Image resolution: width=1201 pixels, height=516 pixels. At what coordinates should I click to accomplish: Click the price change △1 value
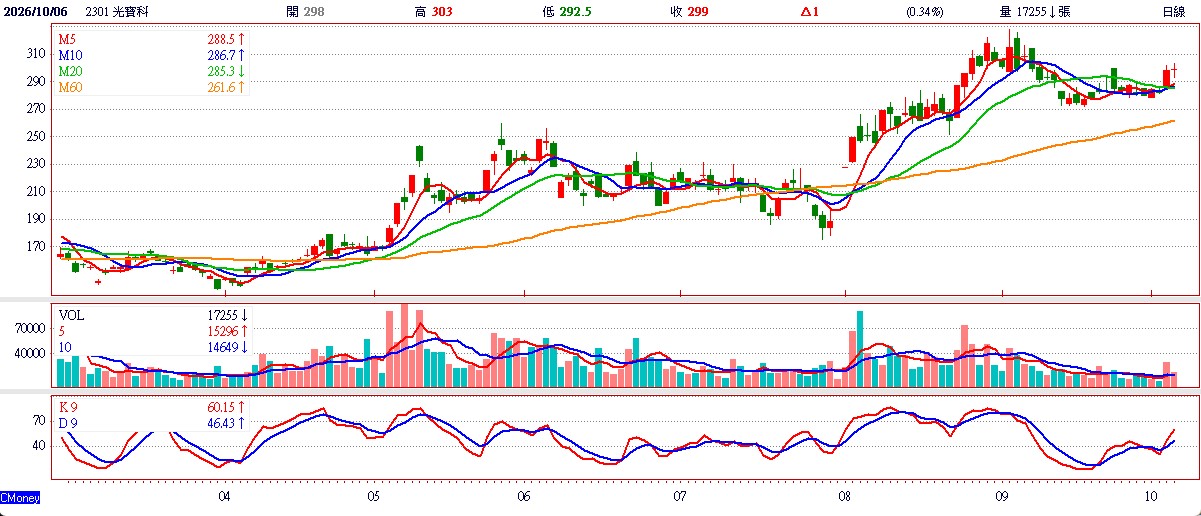pyautogui.click(x=810, y=11)
